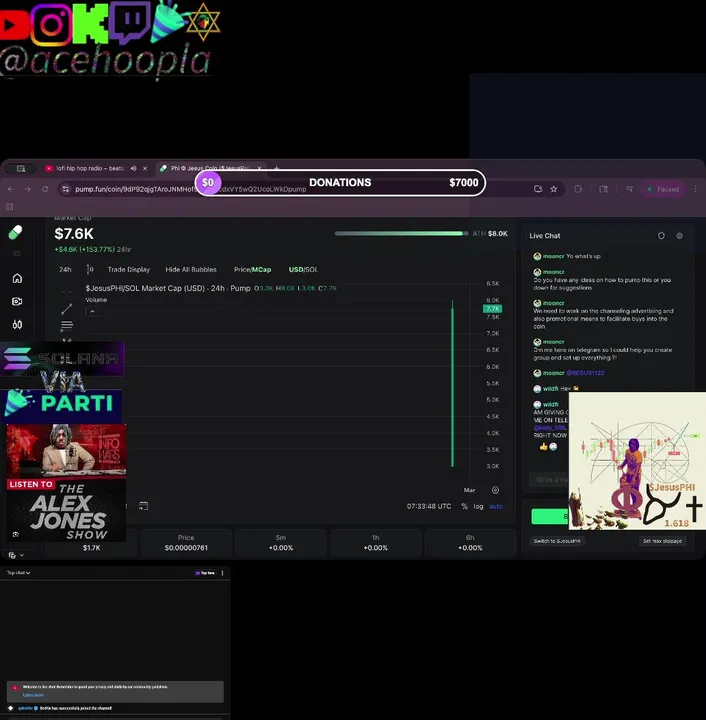The height and width of the screenshot is (720, 706).
Task: Click the site info icon in address bar
Action: tap(66, 189)
